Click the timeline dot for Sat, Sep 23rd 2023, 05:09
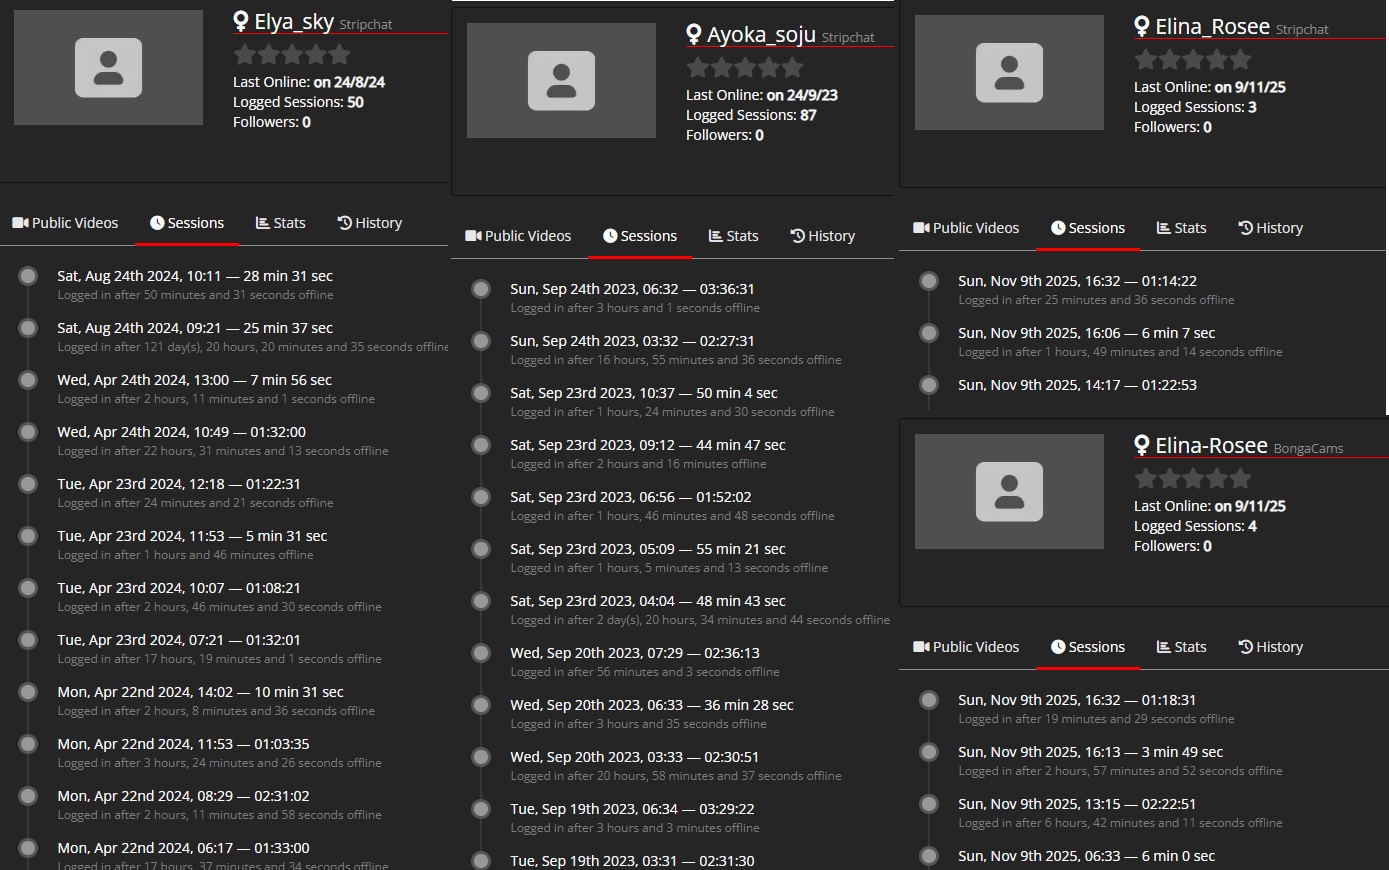This screenshot has height=870, width=1389. click(481, 549)
